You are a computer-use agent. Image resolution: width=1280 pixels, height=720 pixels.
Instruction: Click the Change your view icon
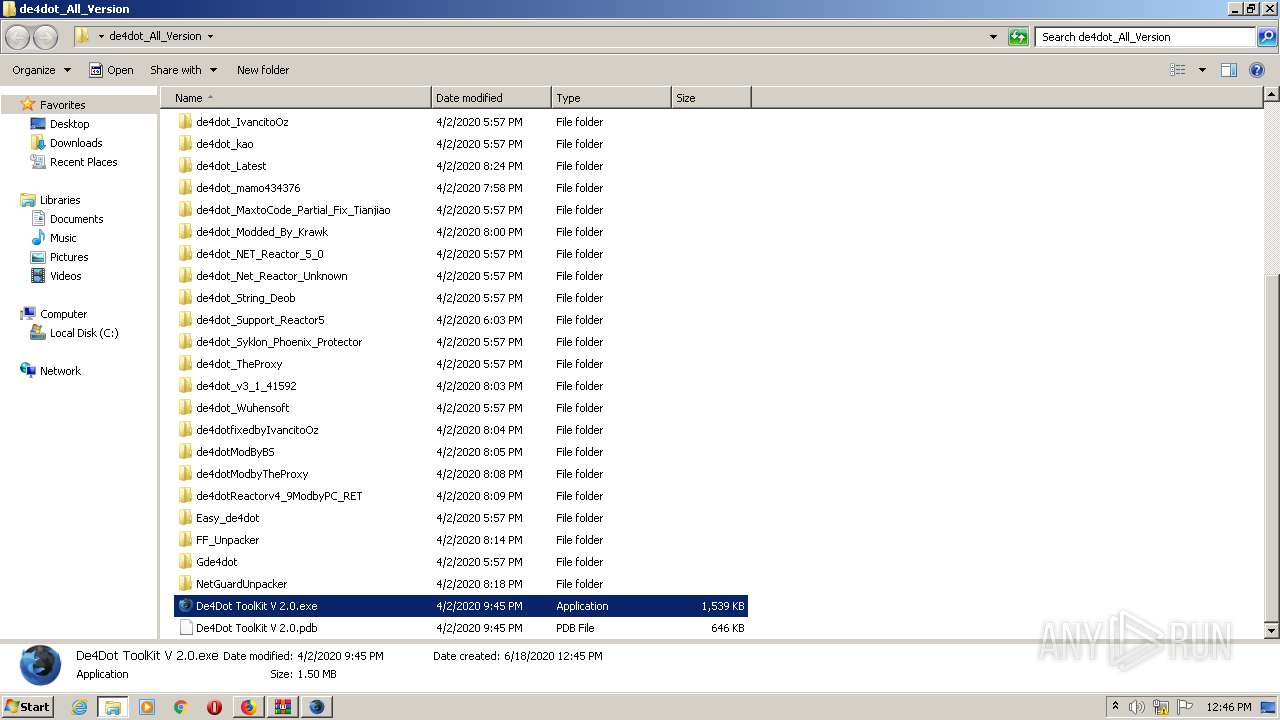(x=1178, y=70)
